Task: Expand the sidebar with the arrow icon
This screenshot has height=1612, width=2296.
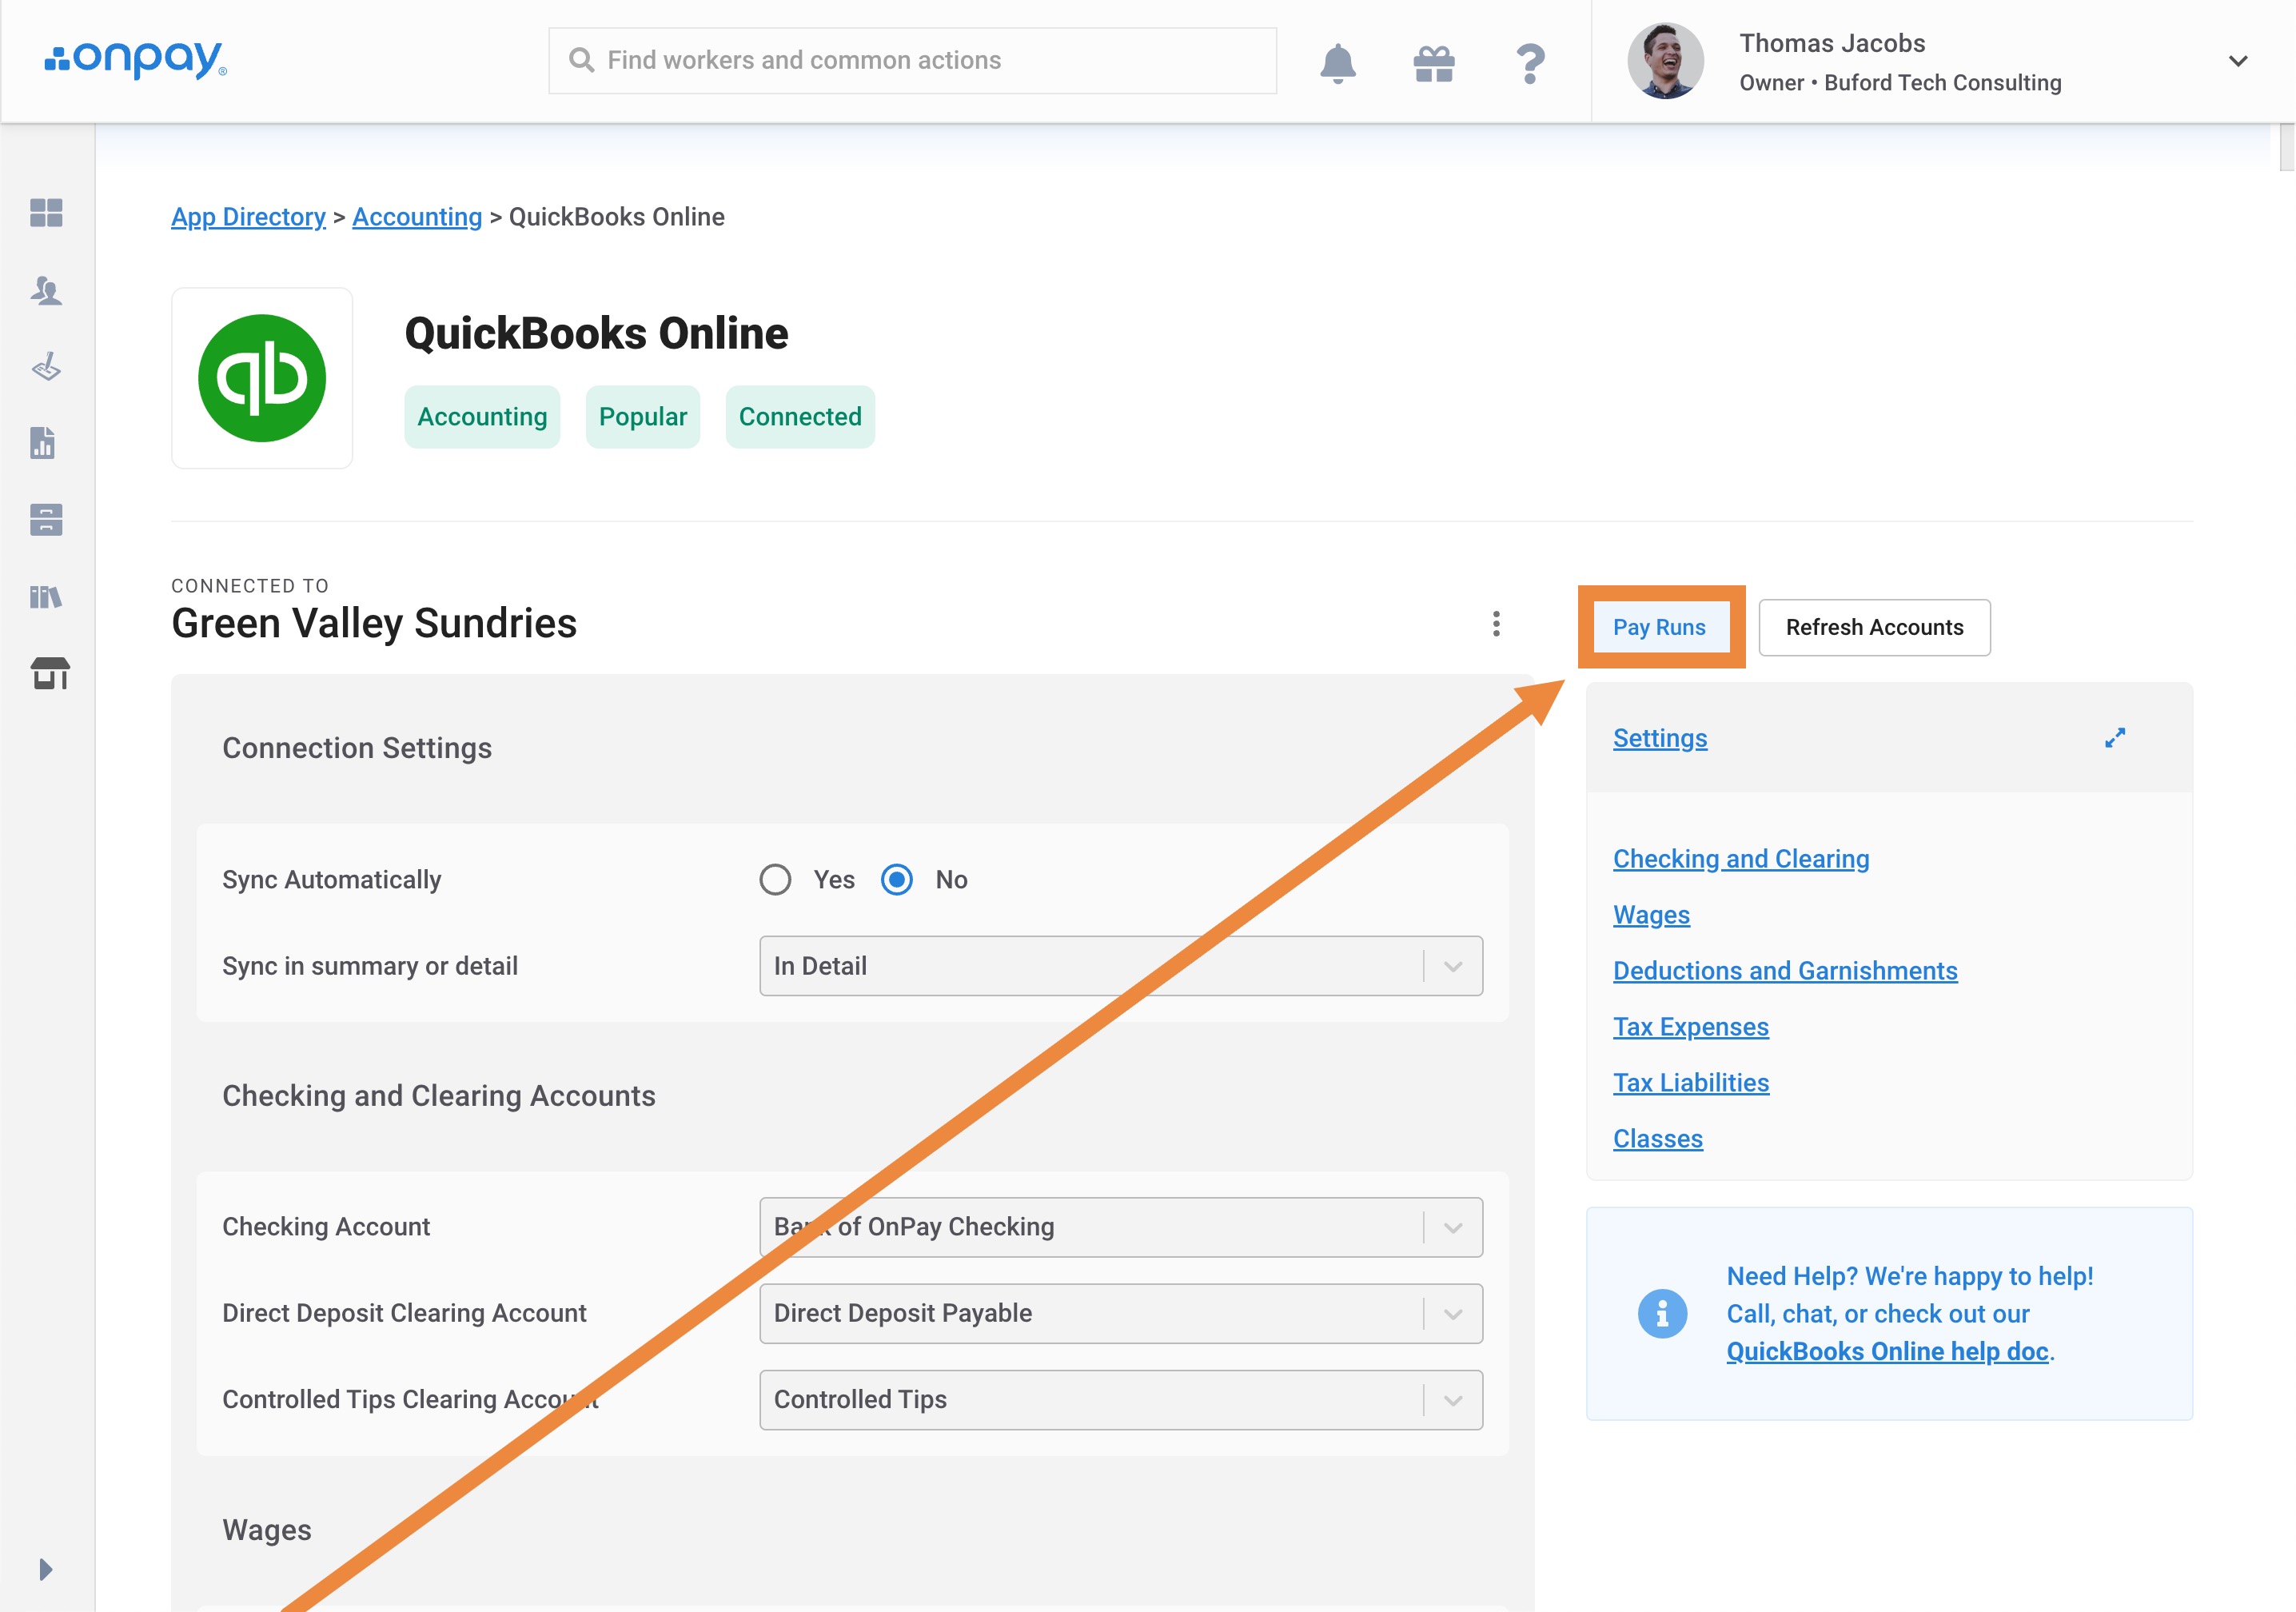Action: (45, 1569)
